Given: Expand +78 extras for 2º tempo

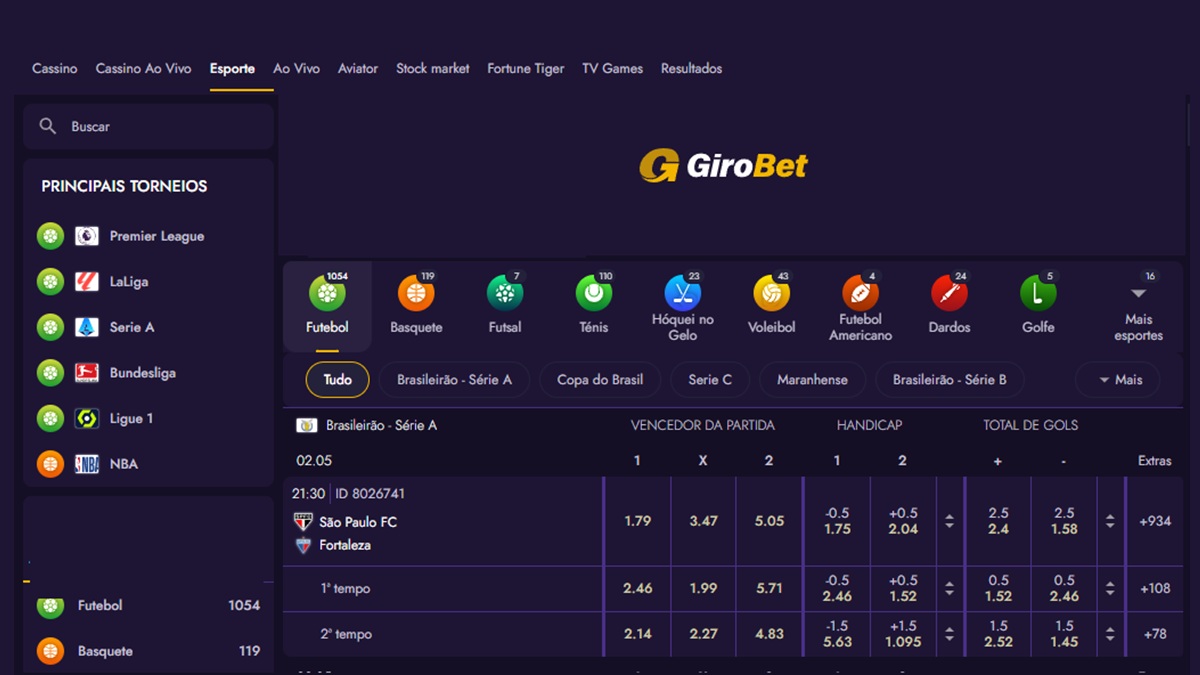Looking at the screenshot, I should (1155, 634).
